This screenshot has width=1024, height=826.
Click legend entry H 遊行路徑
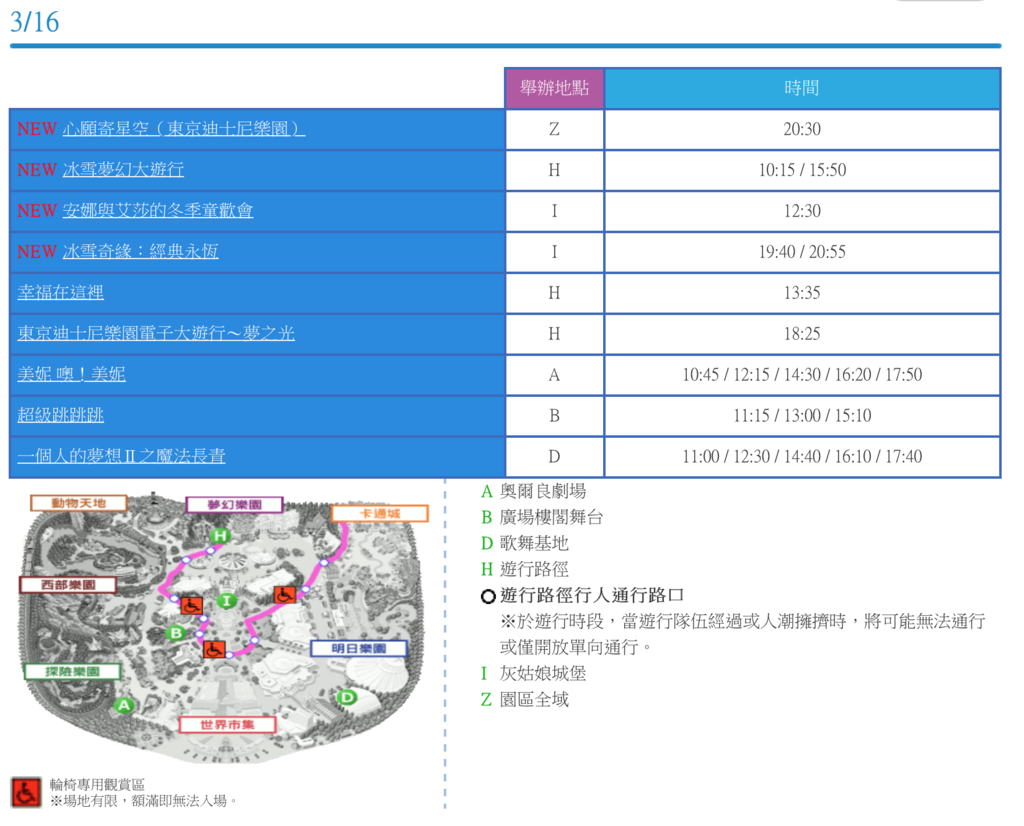click(525, 569)
